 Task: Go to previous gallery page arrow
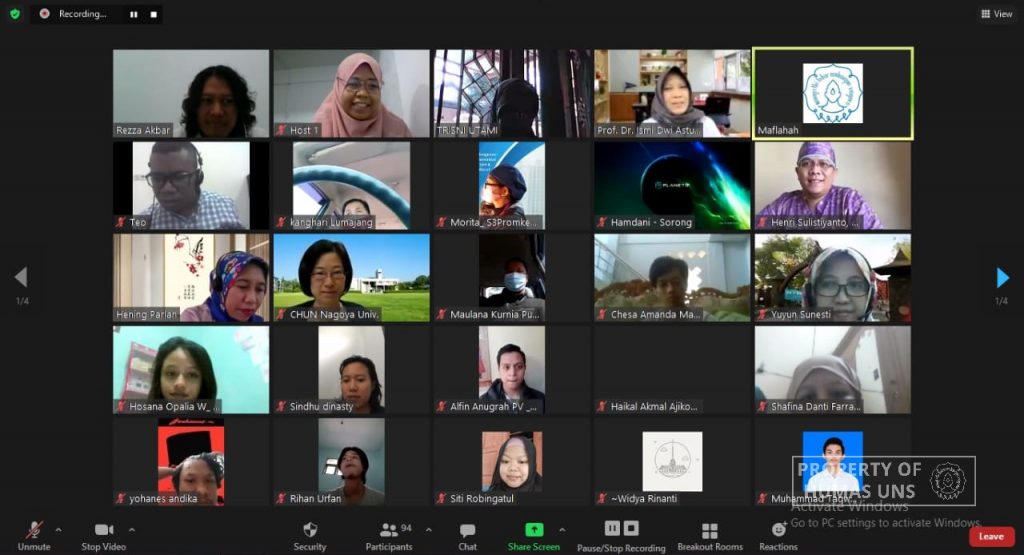(x=21, y=278)
